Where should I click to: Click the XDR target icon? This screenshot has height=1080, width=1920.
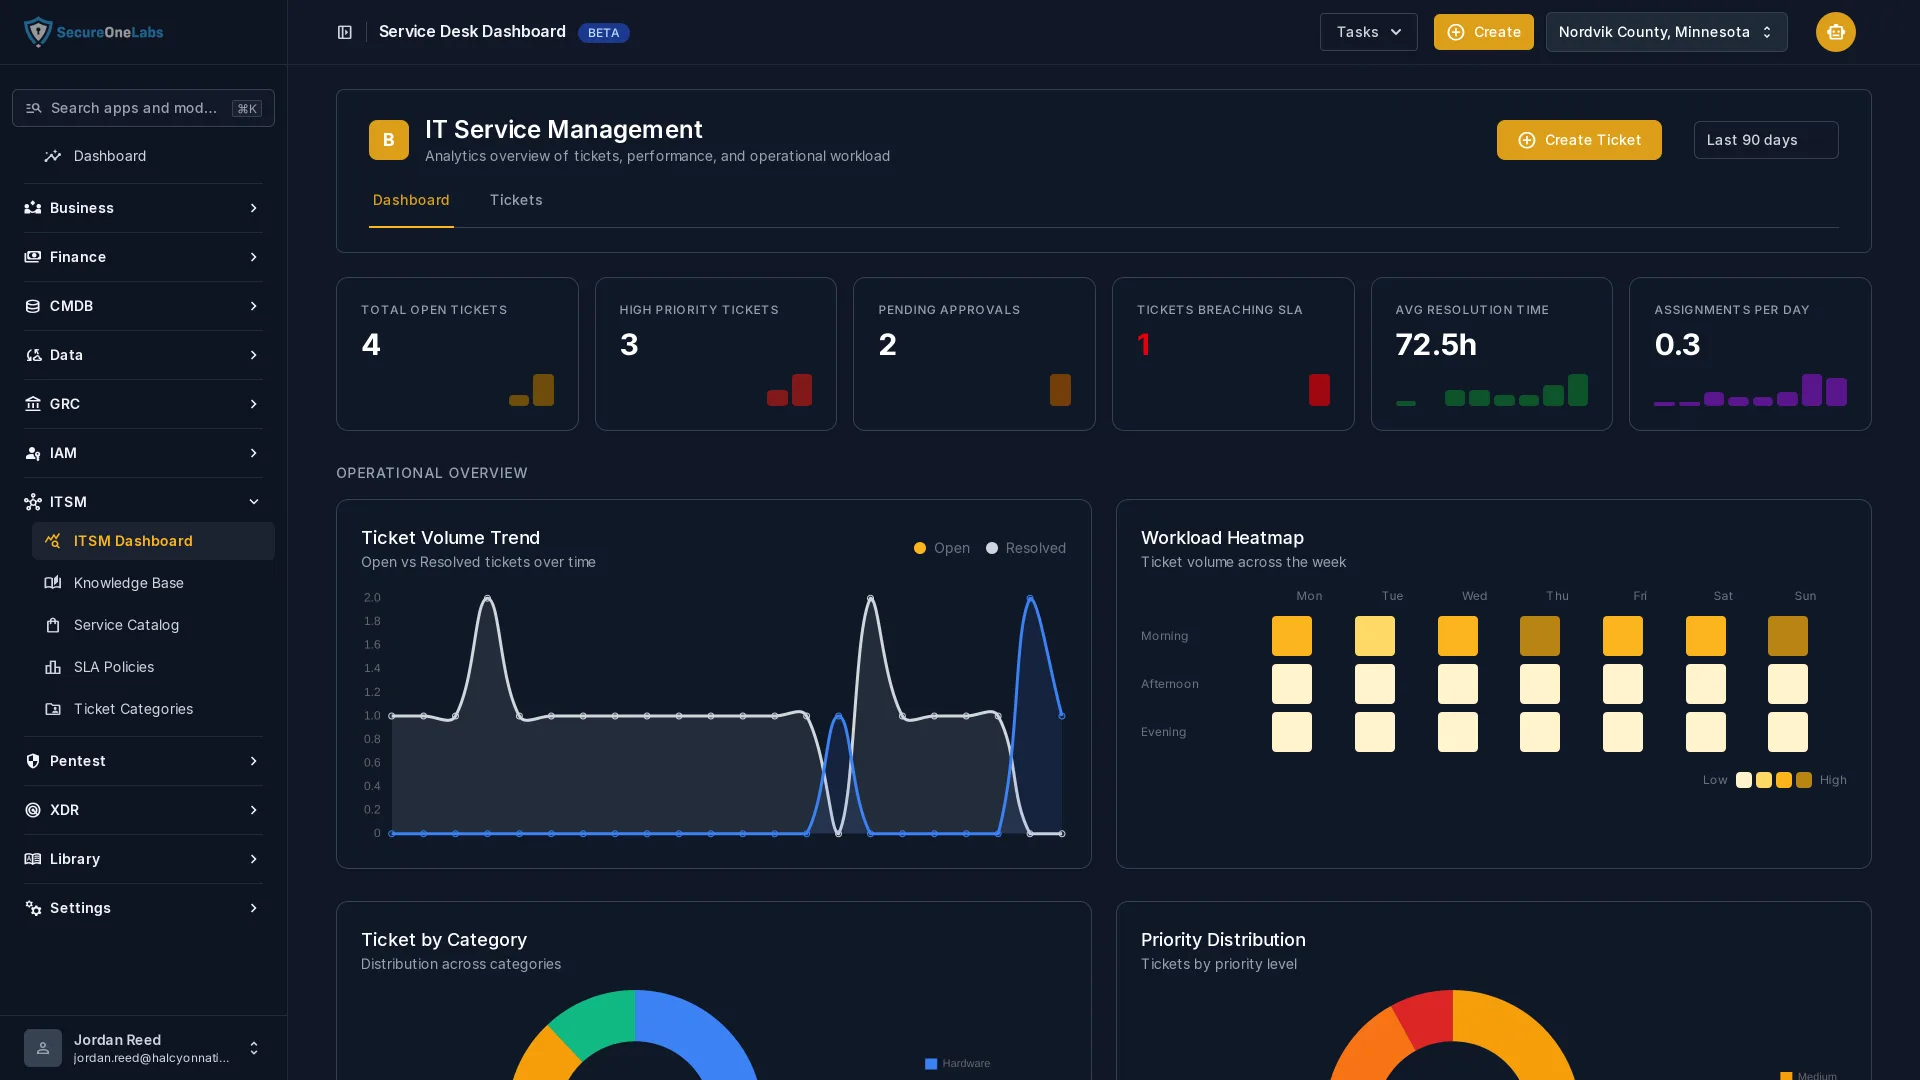[x=33, y=810]
